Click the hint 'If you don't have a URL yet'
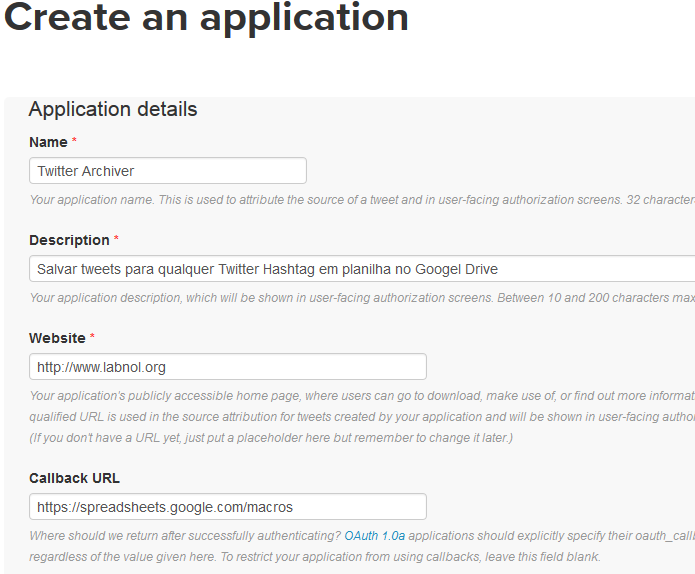The image size is (695, 574). point(271,438)
